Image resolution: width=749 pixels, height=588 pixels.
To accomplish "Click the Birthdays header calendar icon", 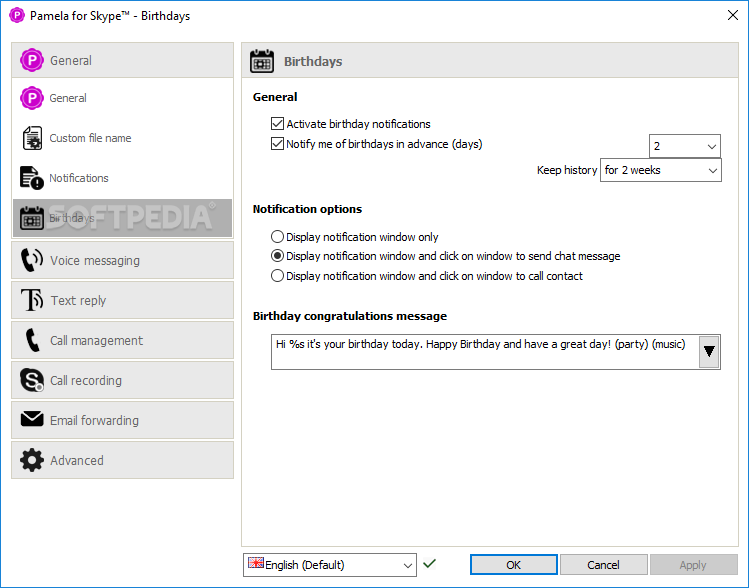I will coord(262,61).
